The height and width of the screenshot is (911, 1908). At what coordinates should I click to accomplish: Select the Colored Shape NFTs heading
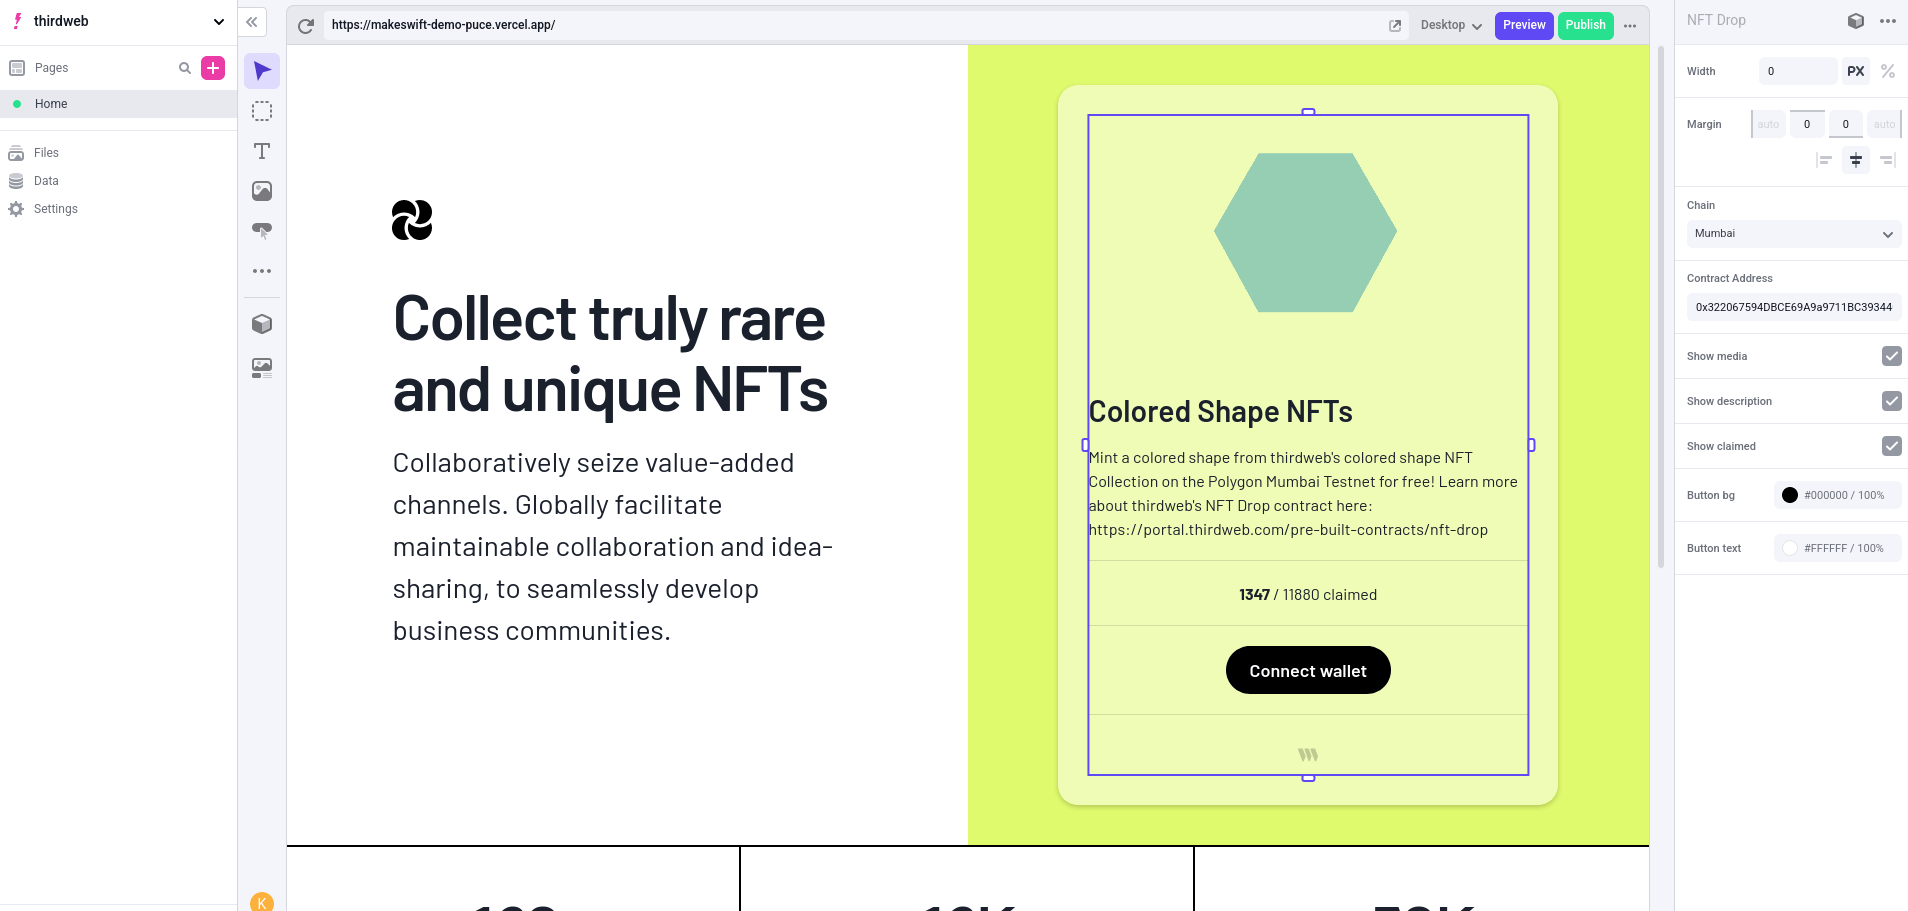point(1220,412)
